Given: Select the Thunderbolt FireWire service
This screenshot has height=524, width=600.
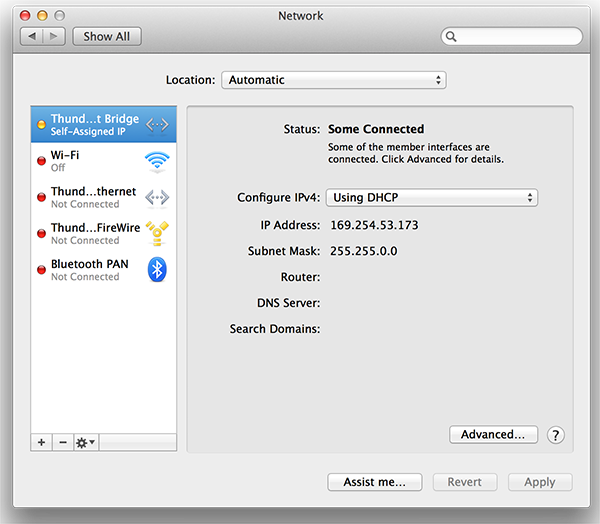Looking at the screenshot, I should (103, 233).
